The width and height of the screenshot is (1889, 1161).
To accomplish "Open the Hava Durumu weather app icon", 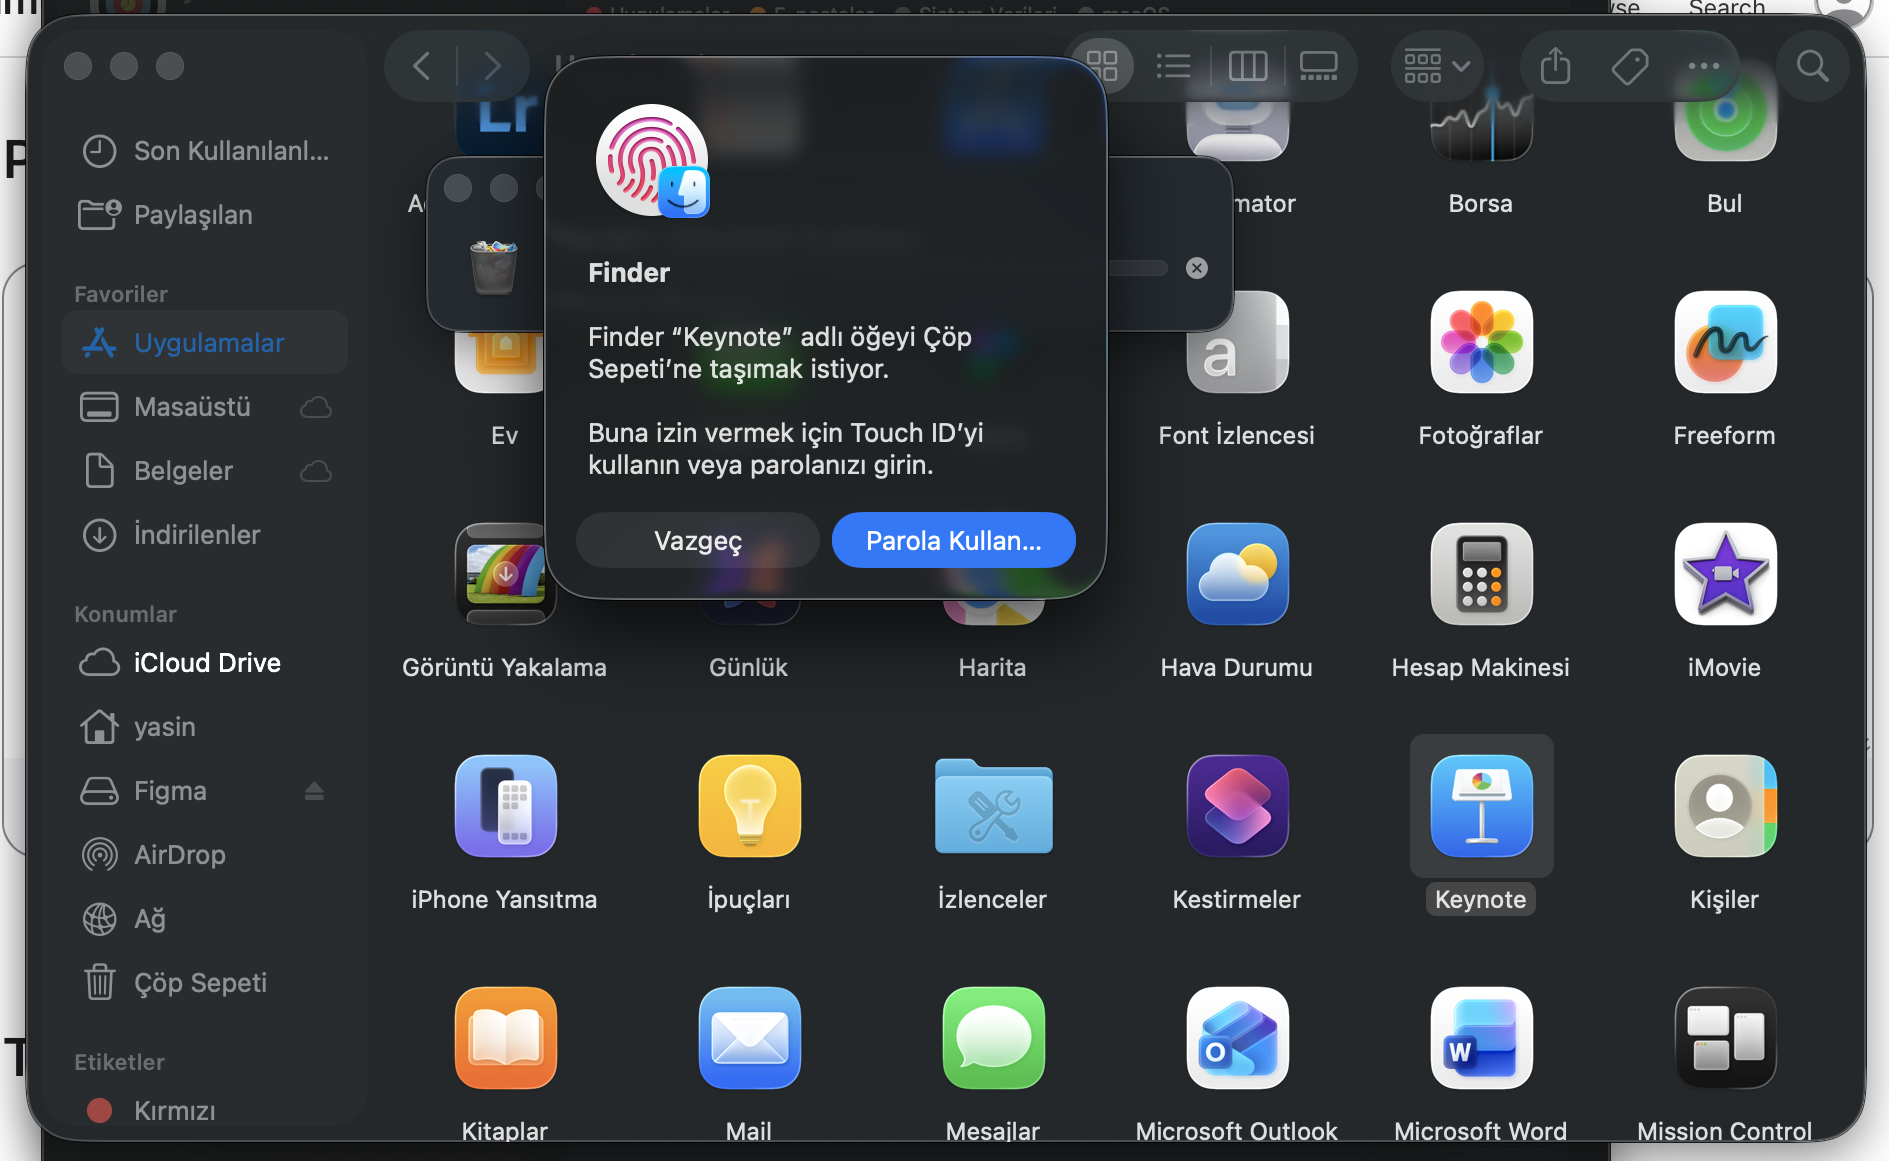I will pyautogui.click(x=1237, y=574).
